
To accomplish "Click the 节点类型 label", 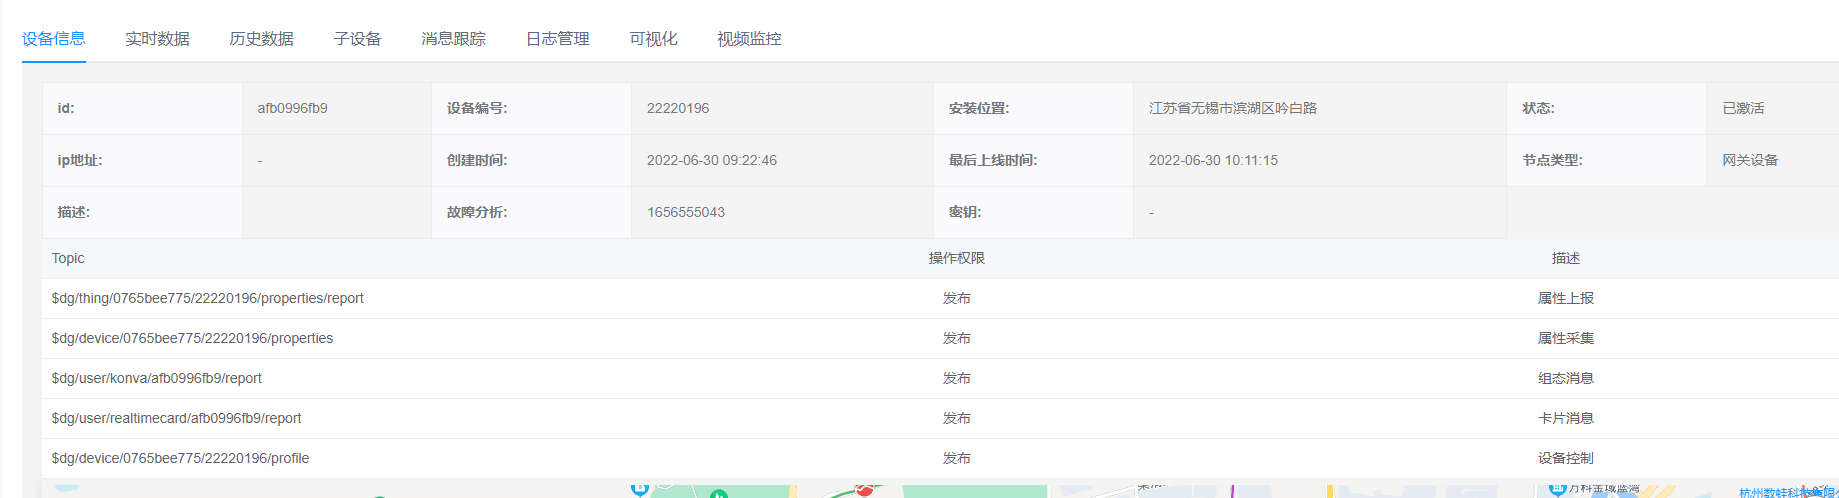I will (1553, 160).
